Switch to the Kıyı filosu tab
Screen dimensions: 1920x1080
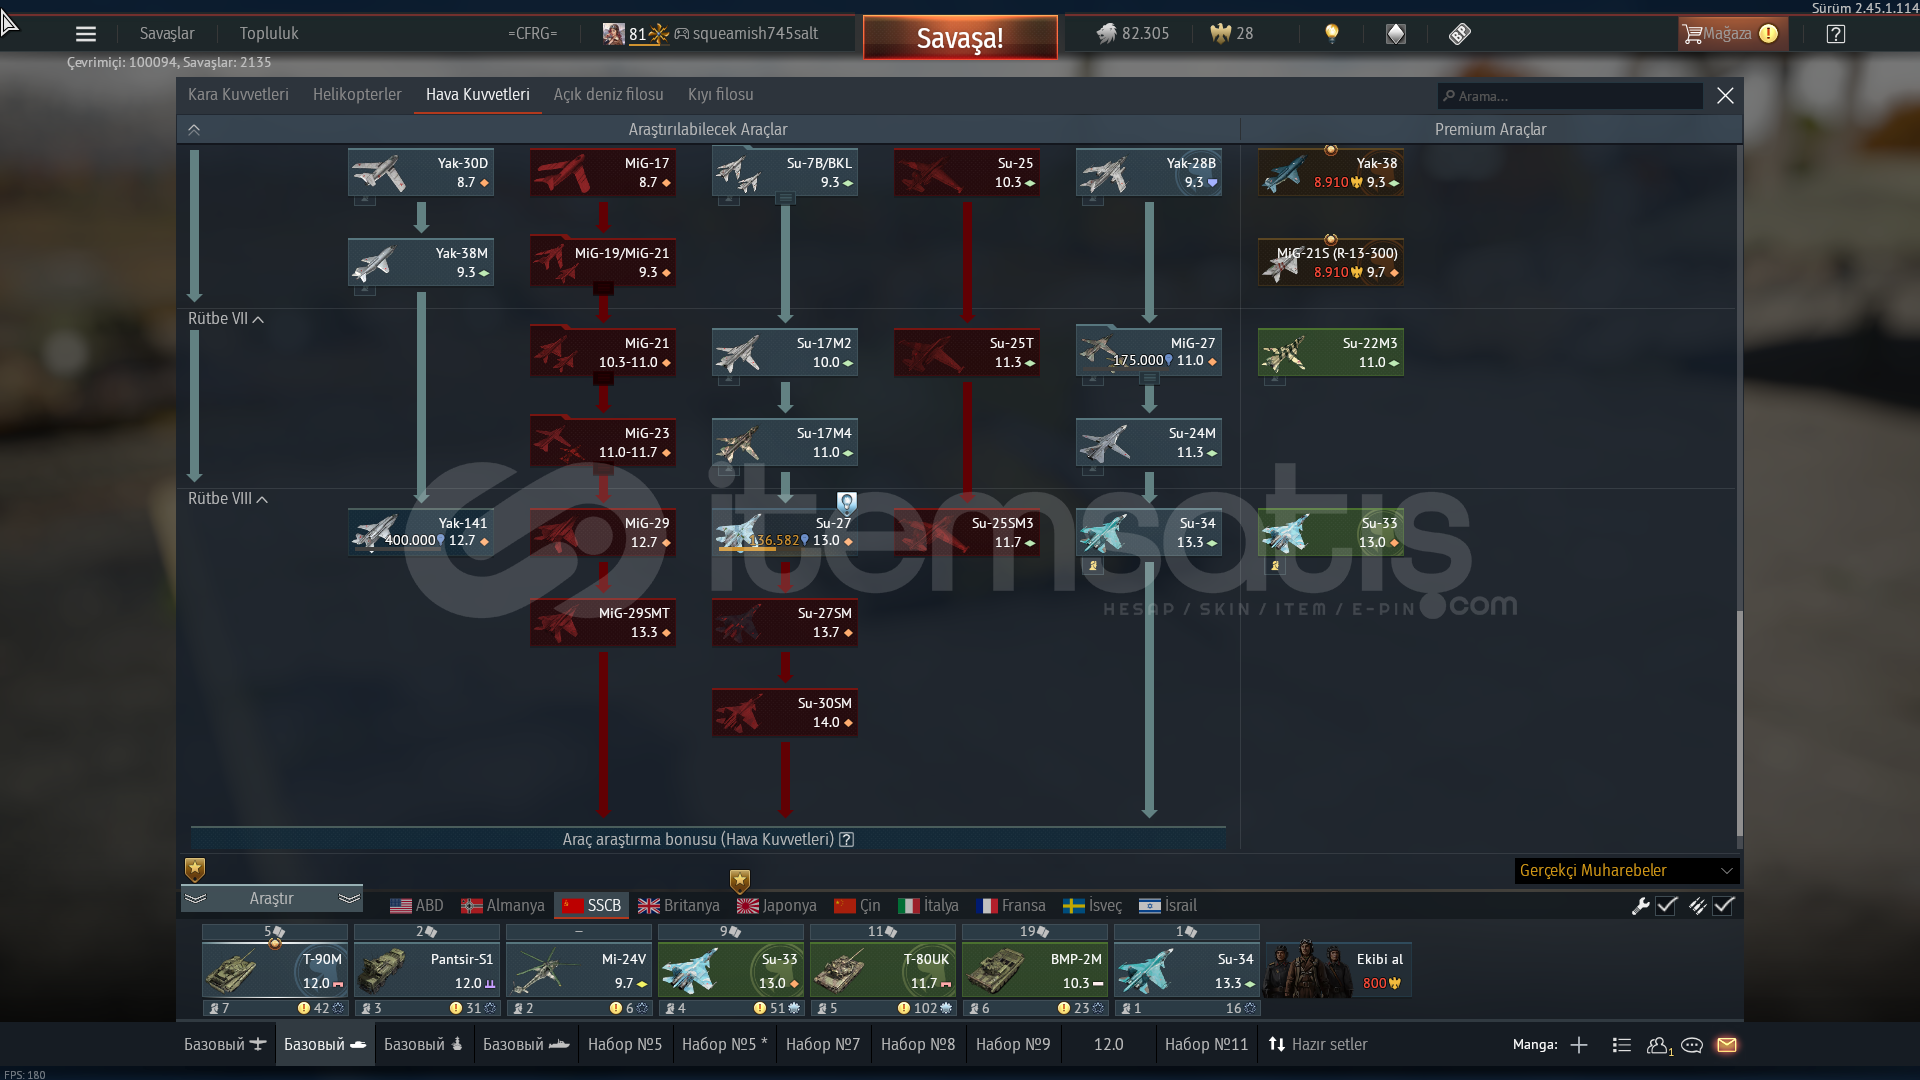[x=720, y=95]
